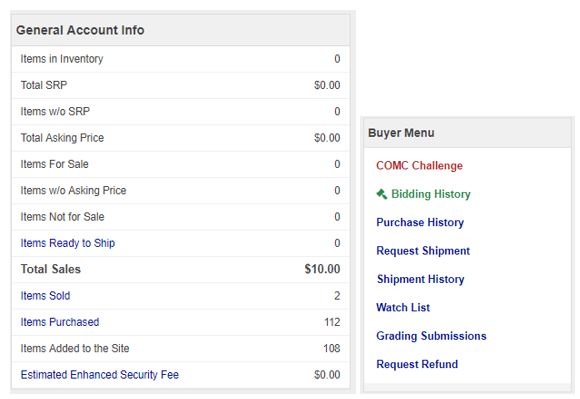Click the gavel icon beside Bidding History

point(381,194)
